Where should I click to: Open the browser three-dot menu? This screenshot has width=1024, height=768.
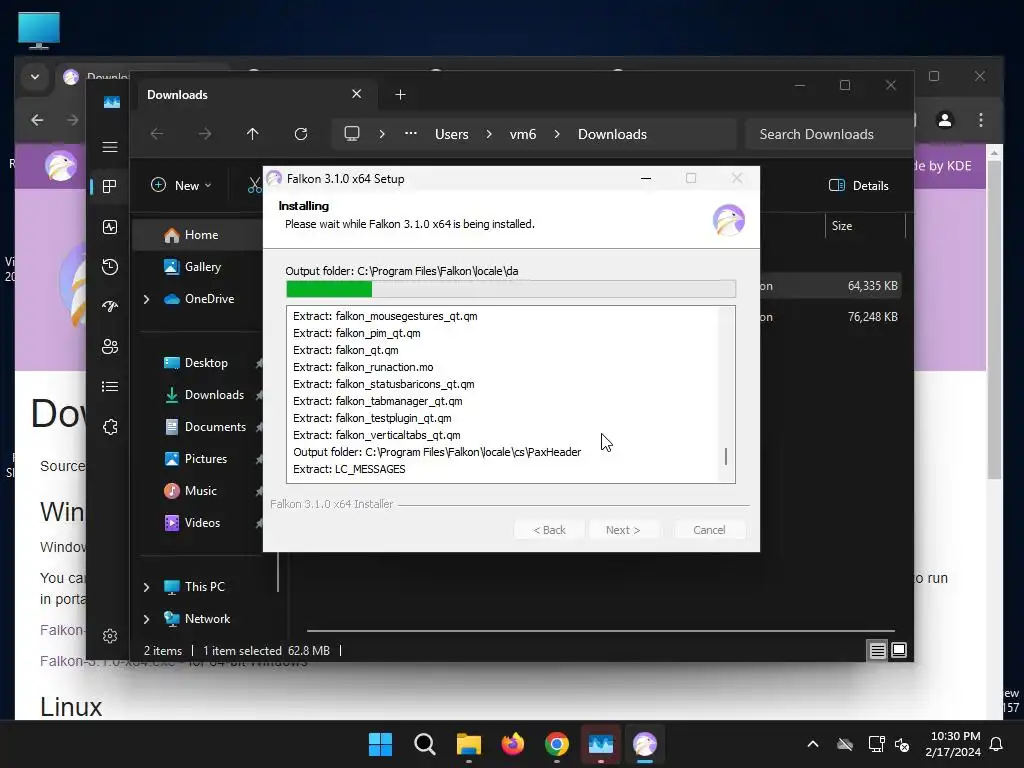[980, 120]
